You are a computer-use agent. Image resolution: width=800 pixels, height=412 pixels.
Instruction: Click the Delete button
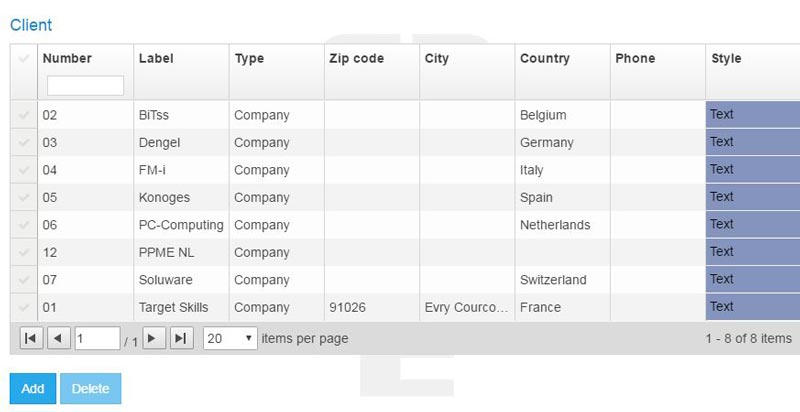pos(91,389)
